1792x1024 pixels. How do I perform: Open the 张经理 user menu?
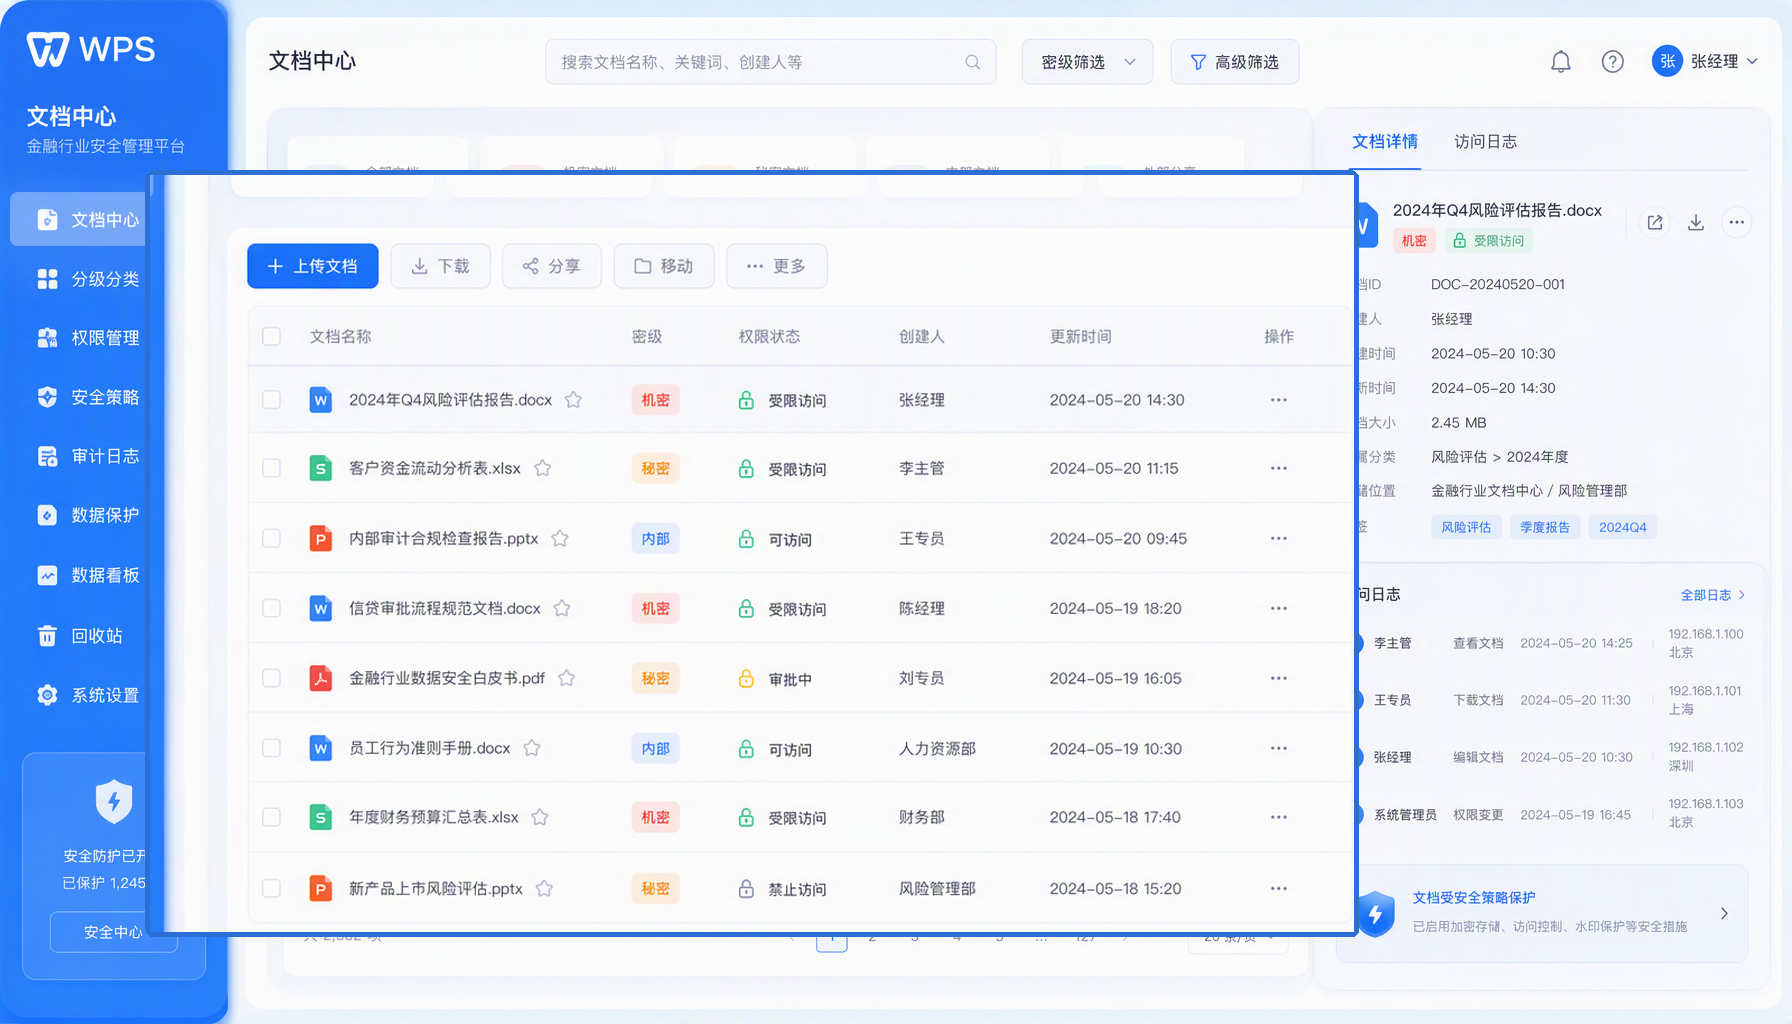(x=1705, y=62)
